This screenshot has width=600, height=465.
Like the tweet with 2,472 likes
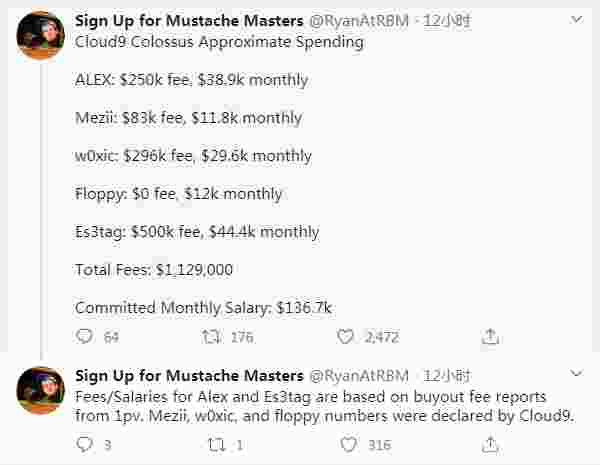tap(345, 338)
